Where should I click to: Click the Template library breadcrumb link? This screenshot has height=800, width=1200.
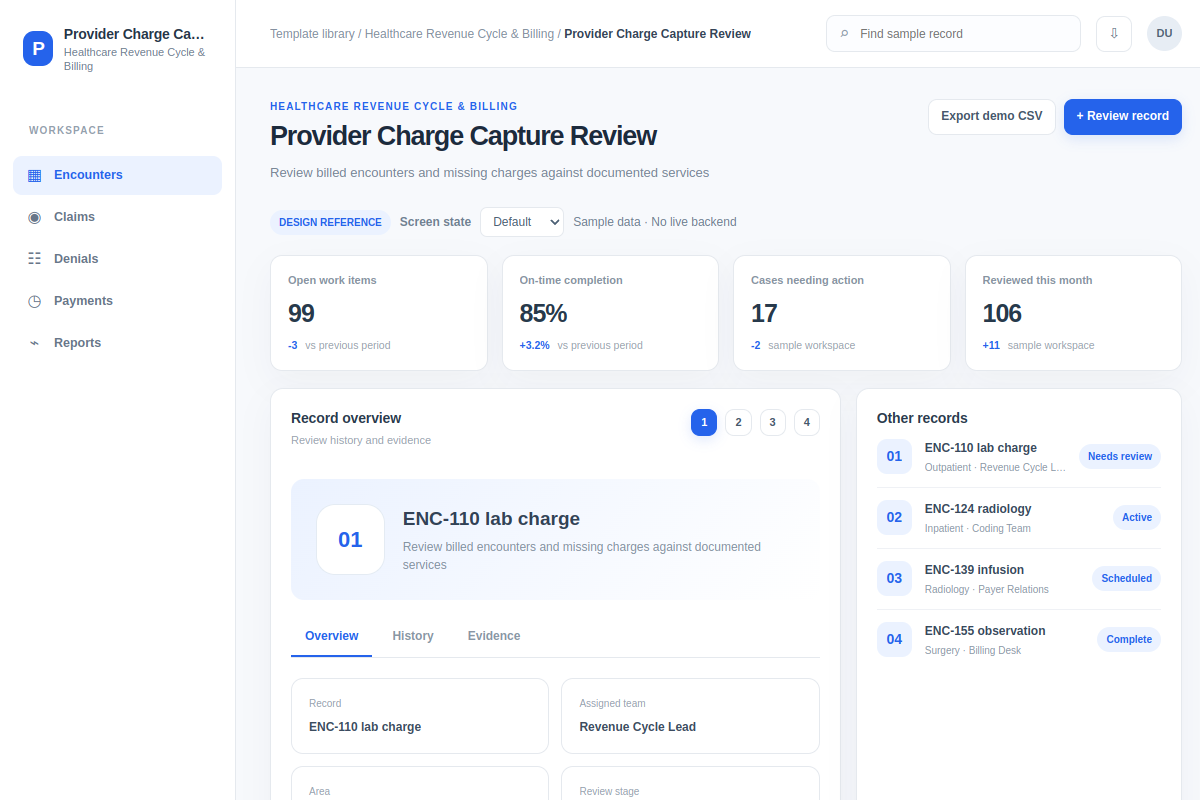(x=312, y=34)
